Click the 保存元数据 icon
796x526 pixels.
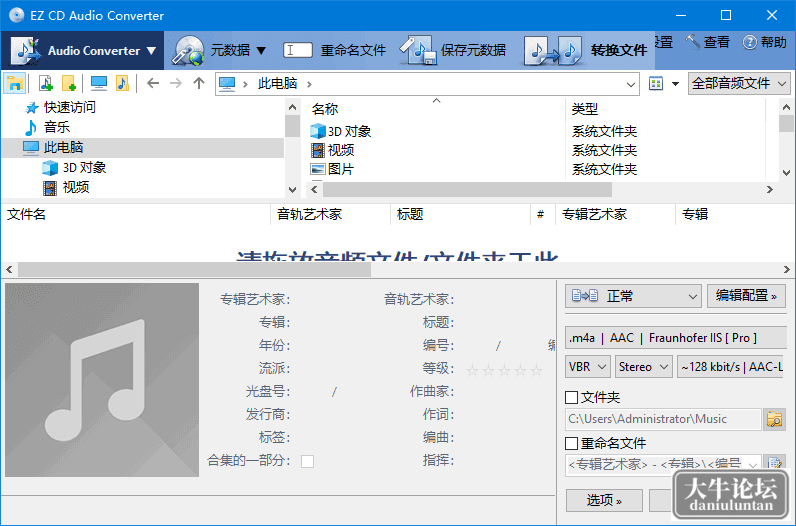(418, 50)
